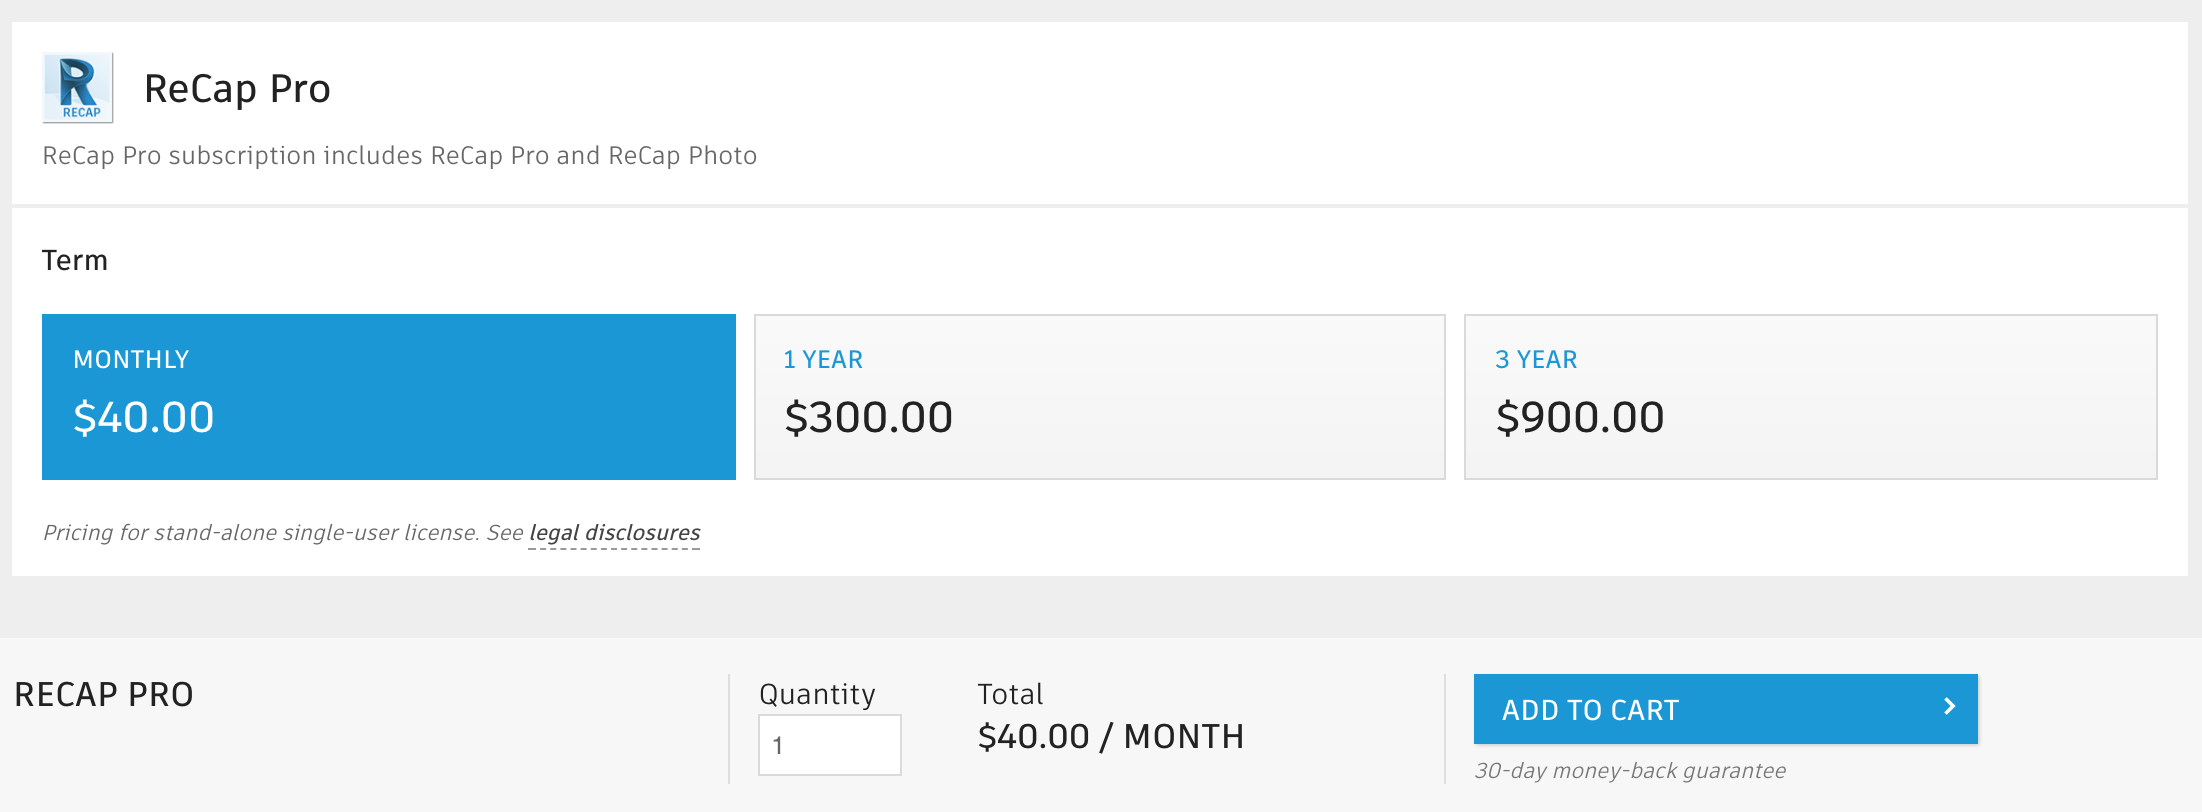Open the legal disclosures link
This screenshot has width=2202, height=812.
tap(614, 533)
